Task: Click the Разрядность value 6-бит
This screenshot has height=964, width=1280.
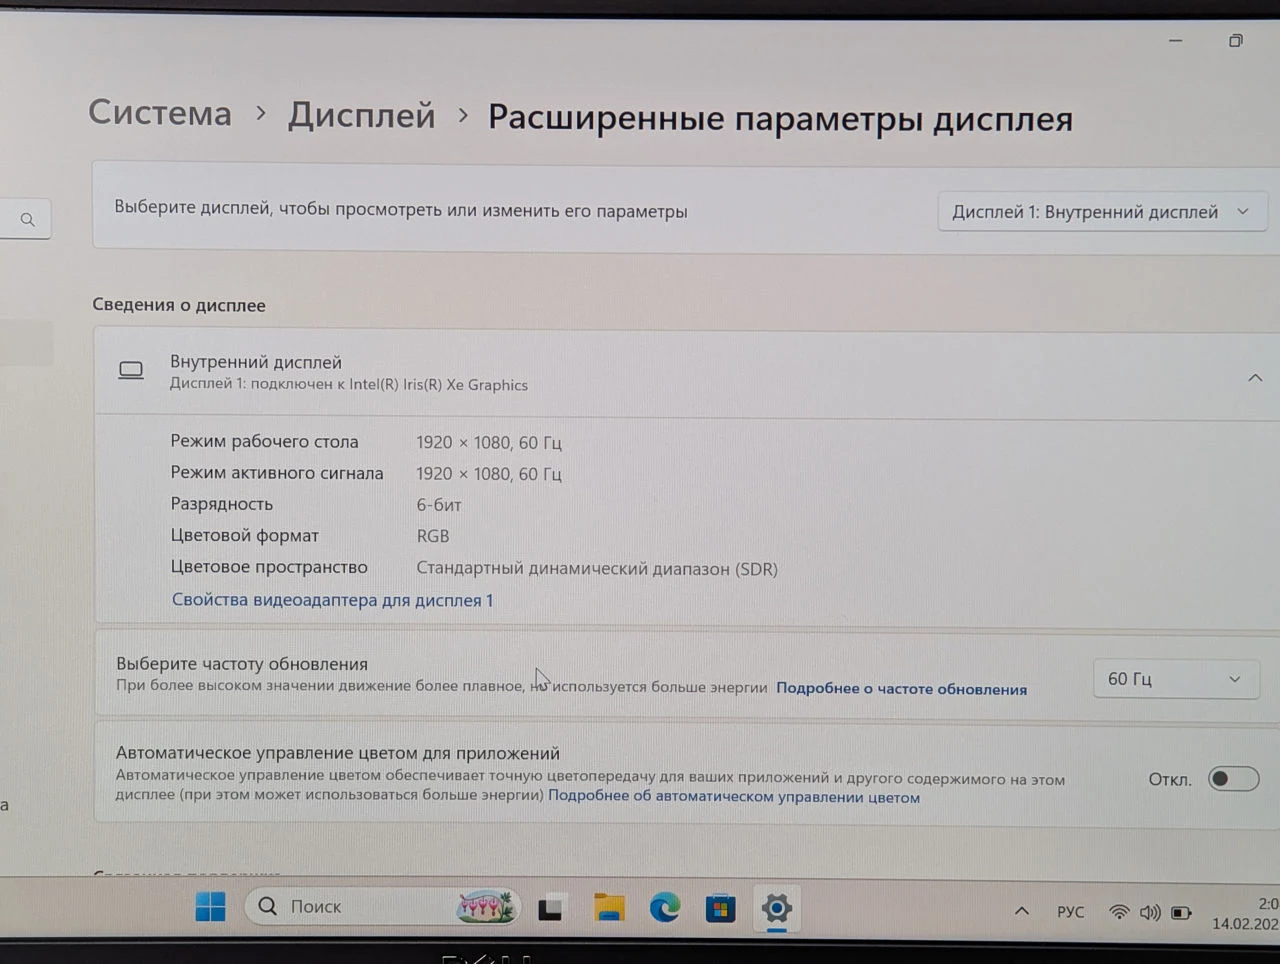Action: coord(439,505)
